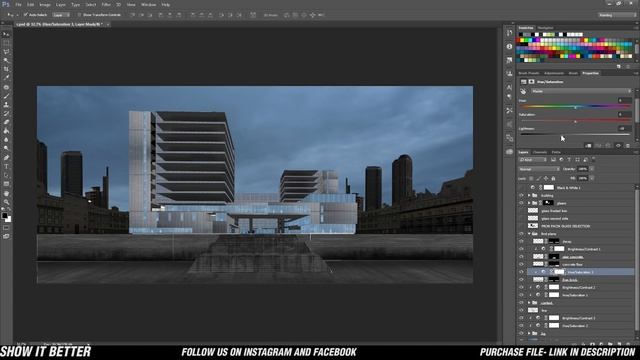This screenshot has height=360, width=640.
Task: Expand the group above the line layer
Action: pyautogui.click(x=529, y=303)
